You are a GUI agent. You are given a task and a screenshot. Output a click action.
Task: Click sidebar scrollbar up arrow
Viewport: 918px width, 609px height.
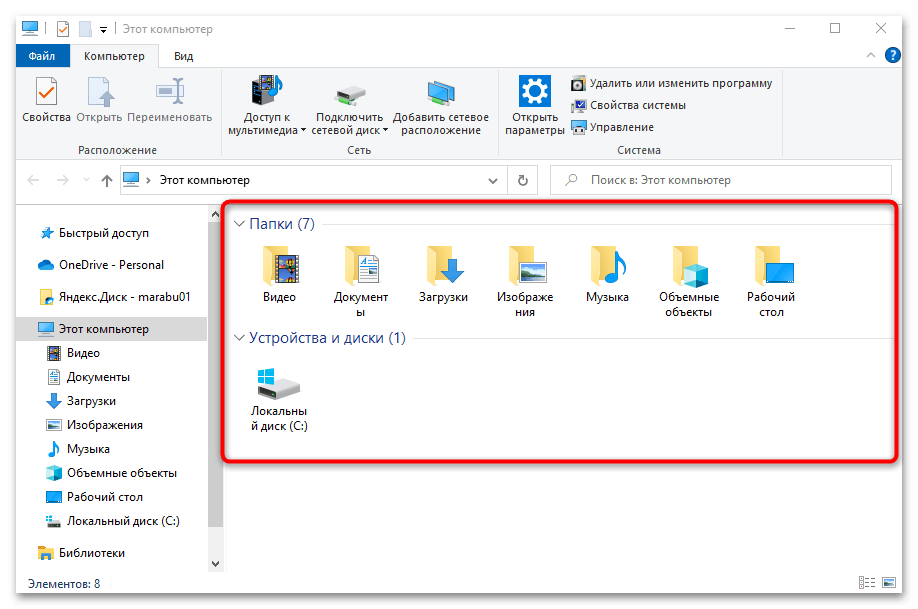(x=215, y=214)
